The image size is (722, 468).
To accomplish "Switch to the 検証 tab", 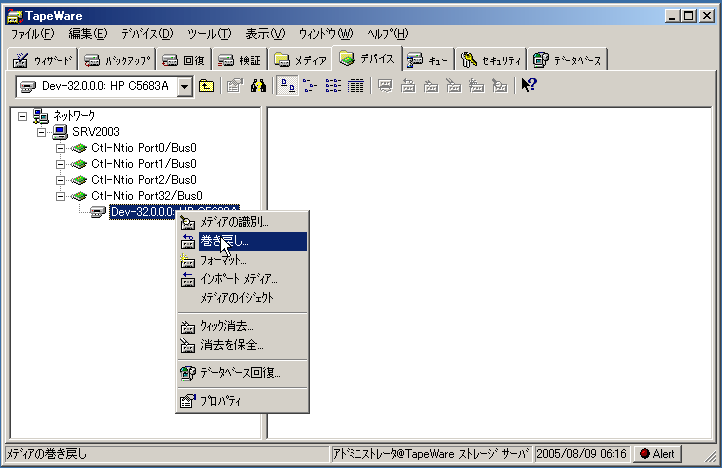I will (x=239, y=60).
